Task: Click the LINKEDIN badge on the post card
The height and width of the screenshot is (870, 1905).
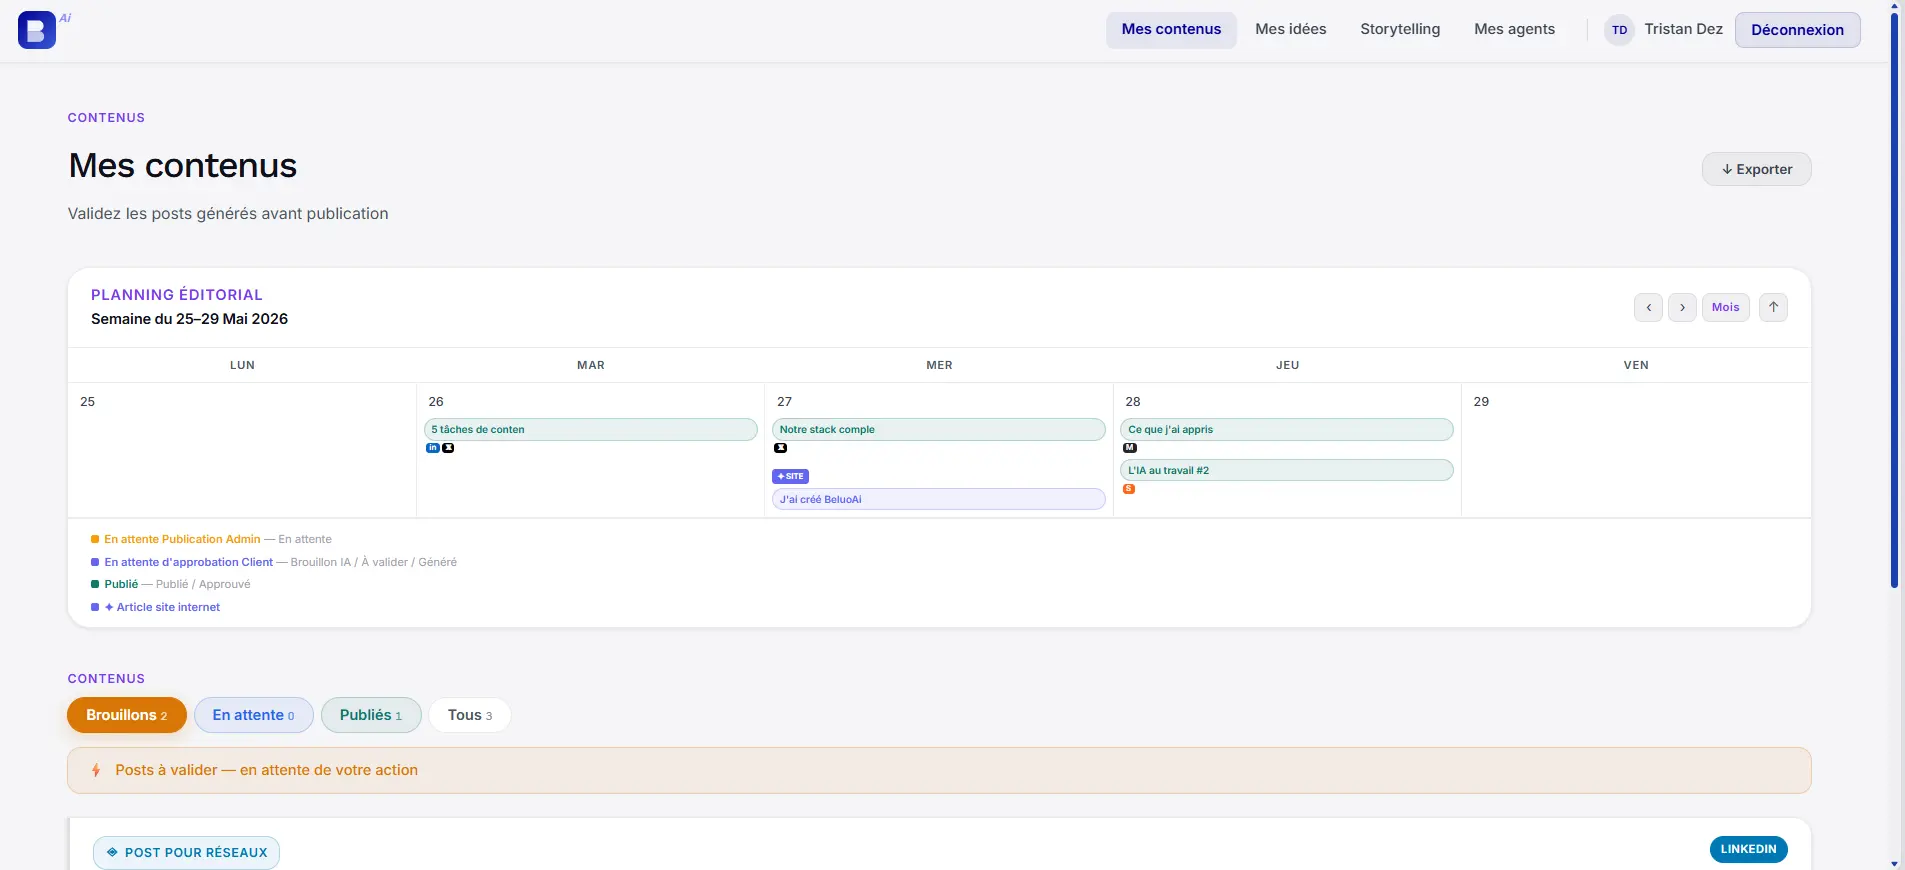Action: click(1748, 849)
